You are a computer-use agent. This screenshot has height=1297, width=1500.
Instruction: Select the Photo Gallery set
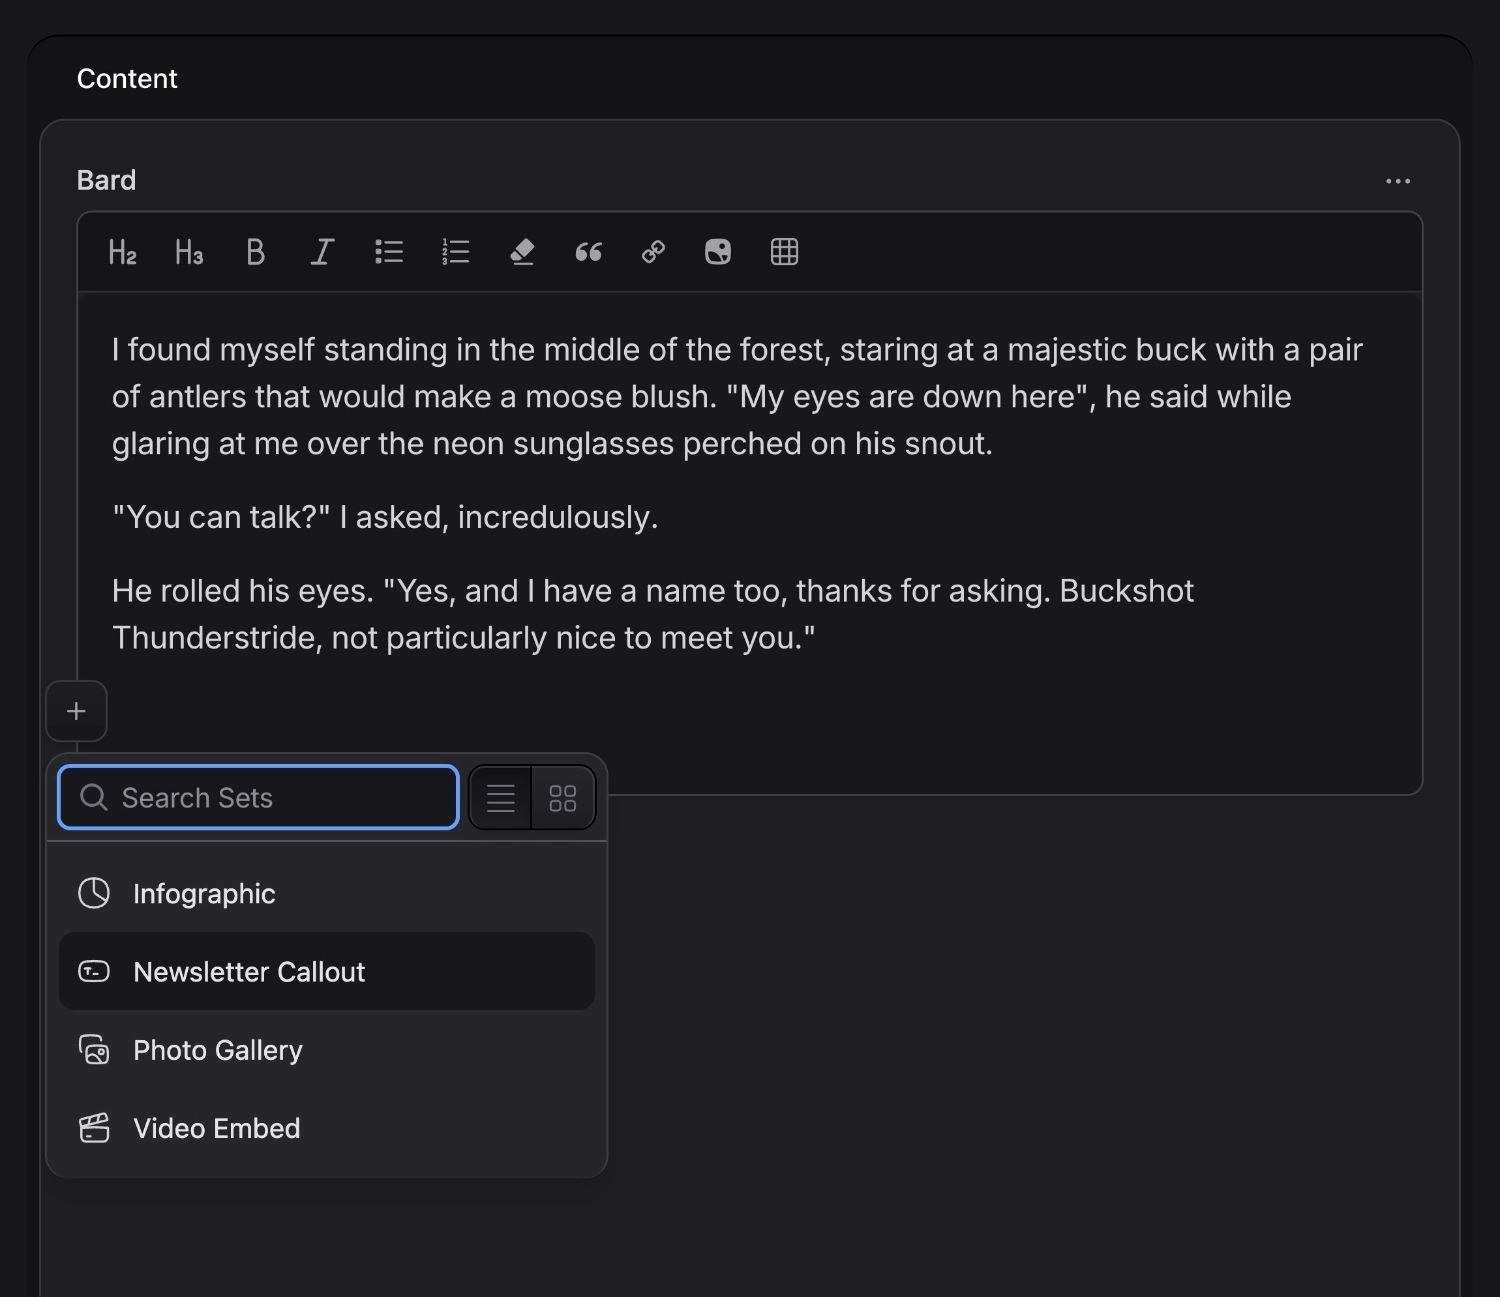coord(218,1050)
